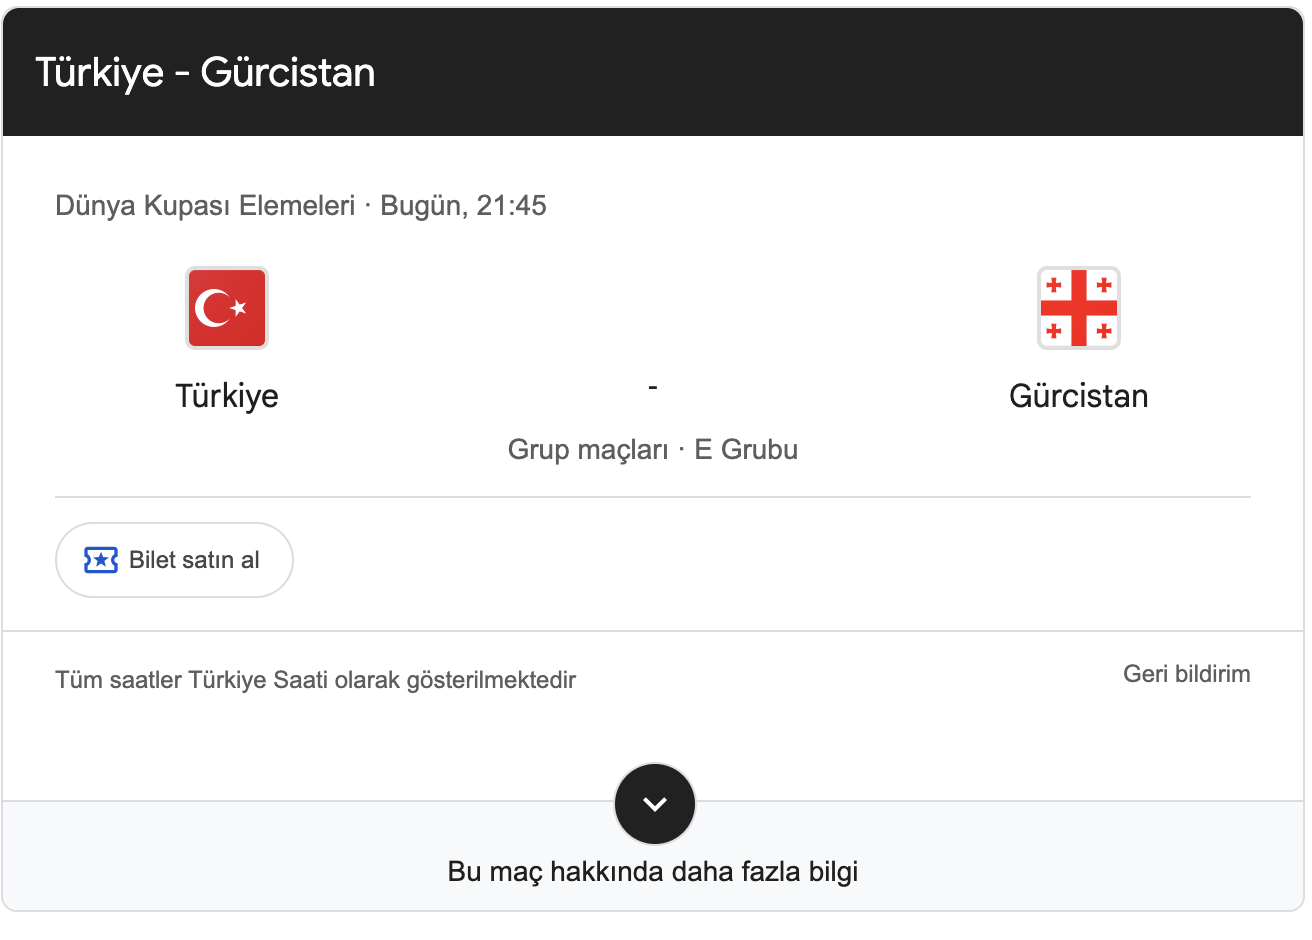This screenshot has height=940, width=1312.
Task: Select the Türkiye team name
Action: tap(227, 396)
